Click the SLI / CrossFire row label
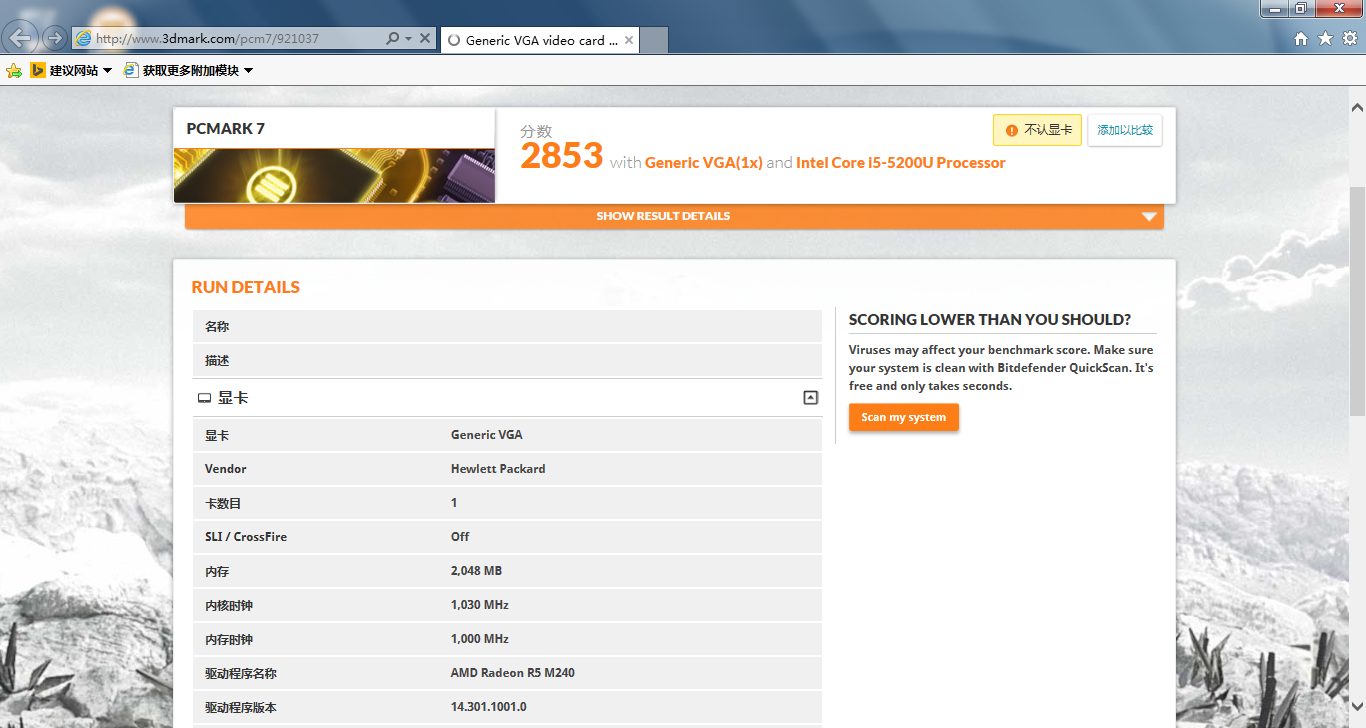 click(246, 537)
